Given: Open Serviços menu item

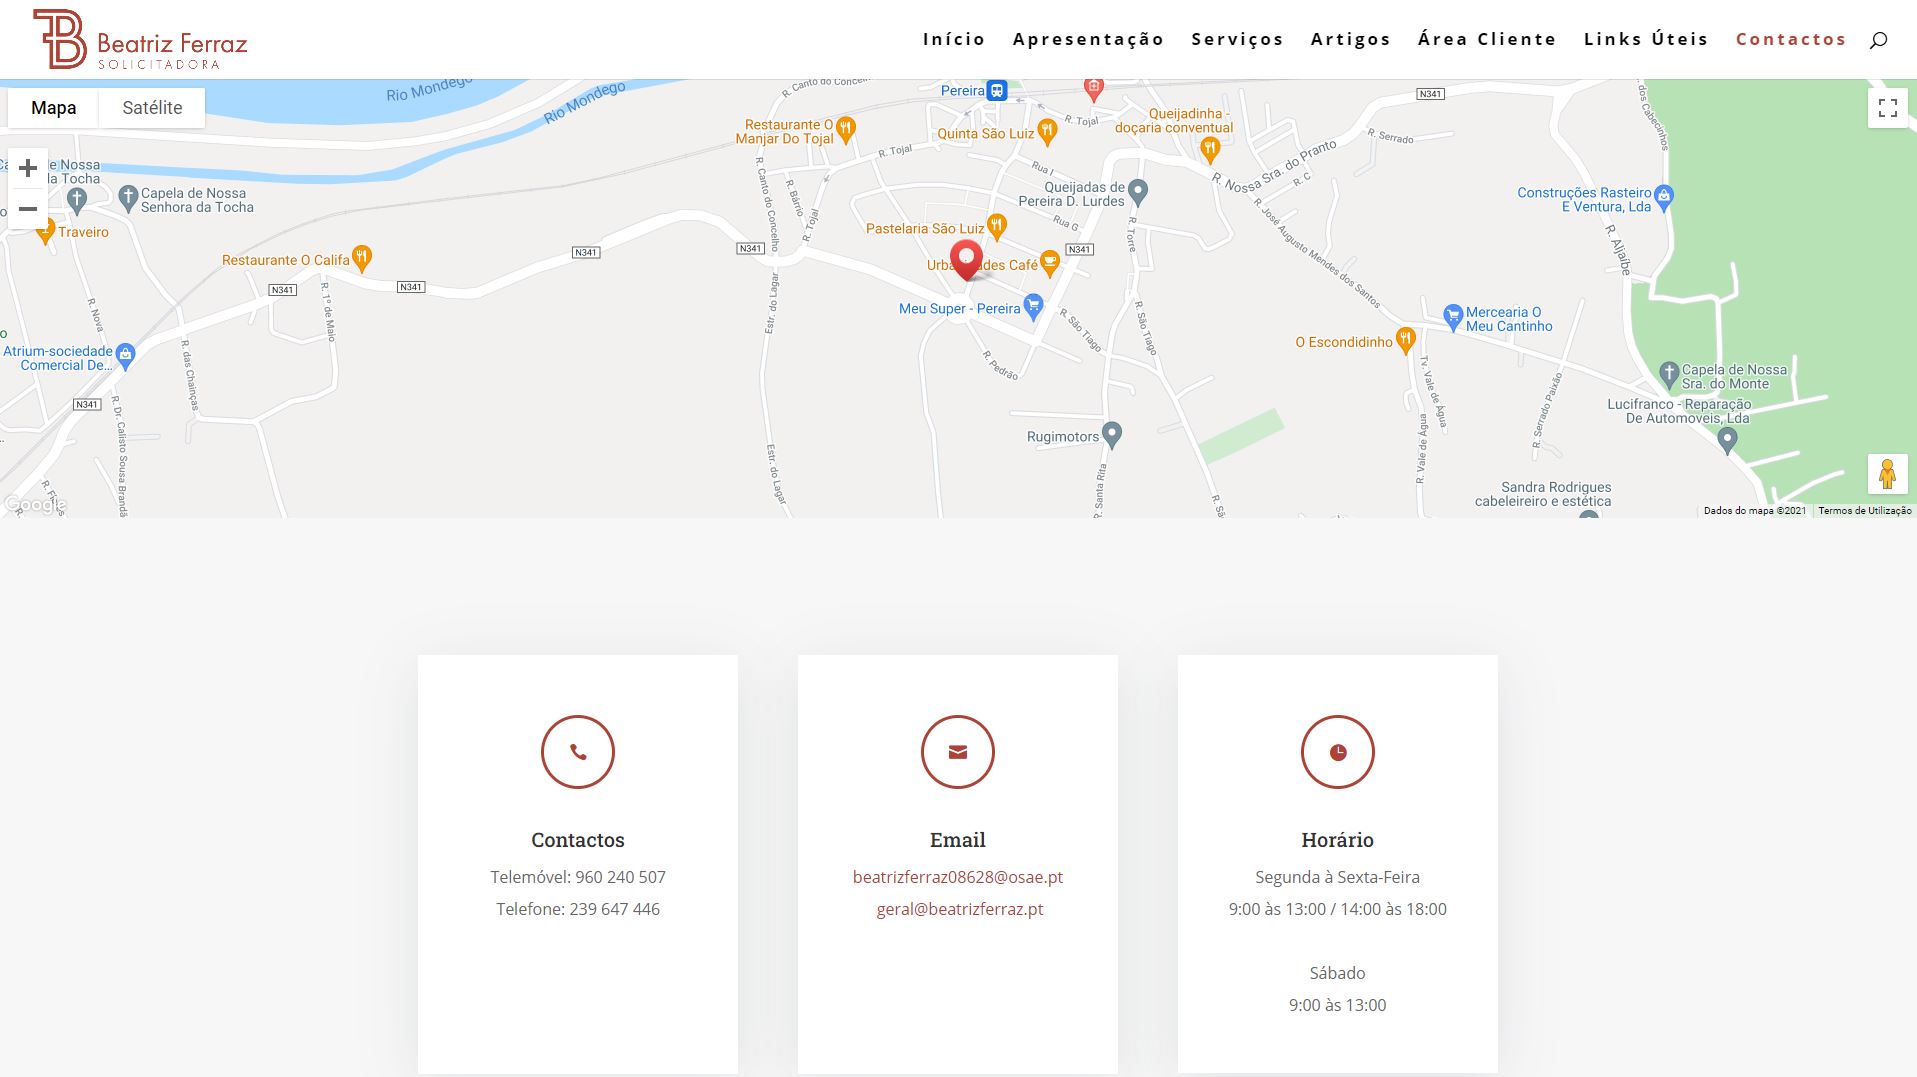Looking at the screenshot, I should (1237, 39).
